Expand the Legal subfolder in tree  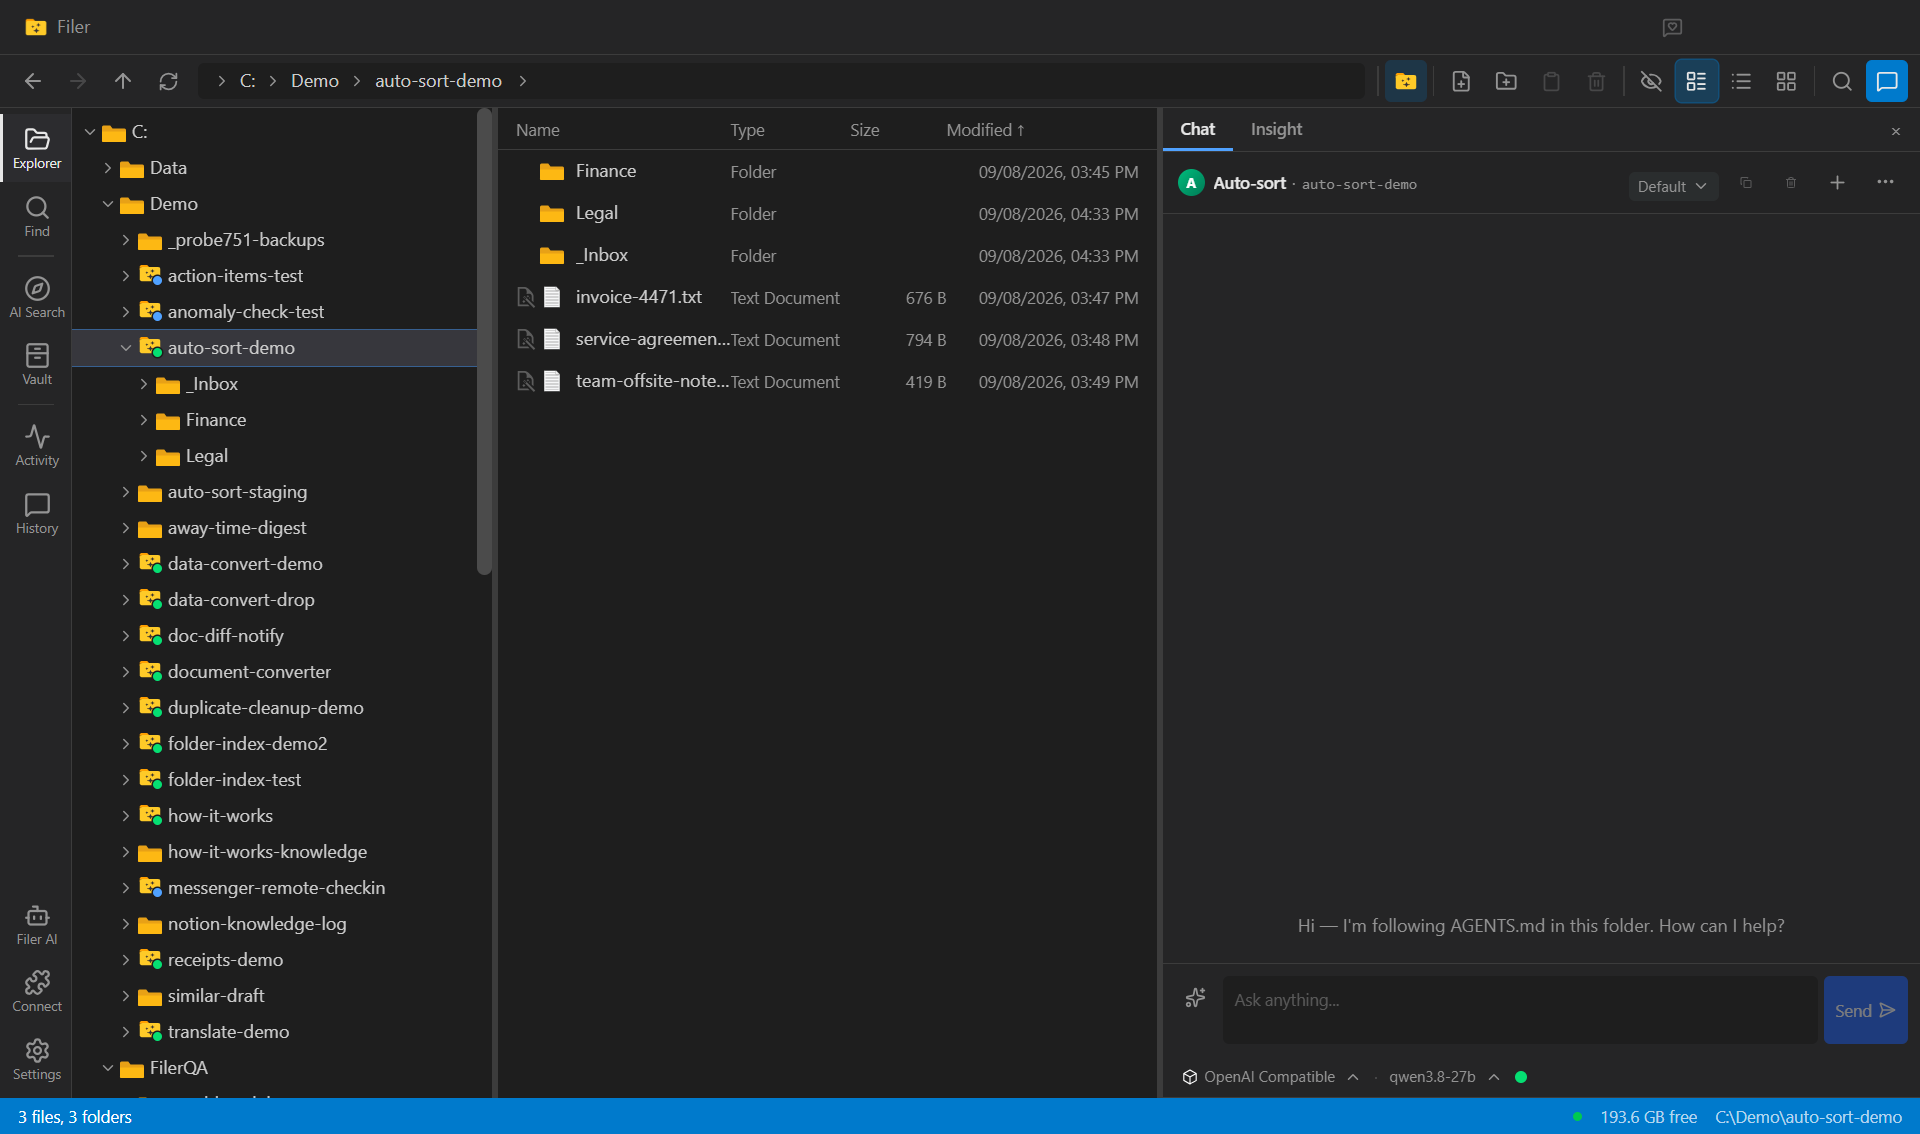(144, 456)
